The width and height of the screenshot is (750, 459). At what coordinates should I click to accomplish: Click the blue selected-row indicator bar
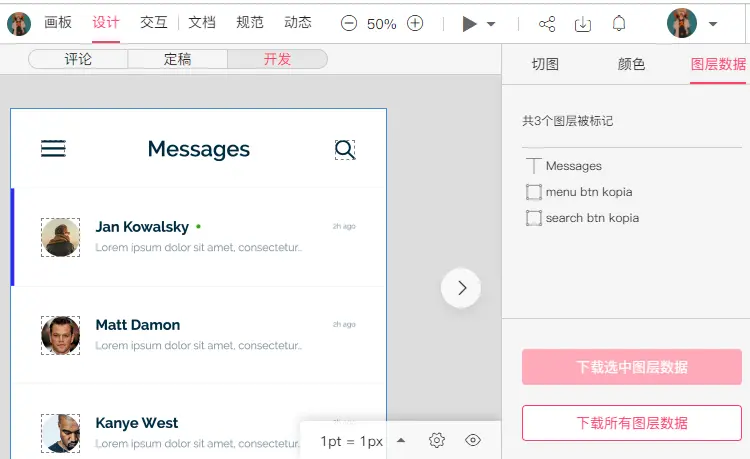pos(12,237)
